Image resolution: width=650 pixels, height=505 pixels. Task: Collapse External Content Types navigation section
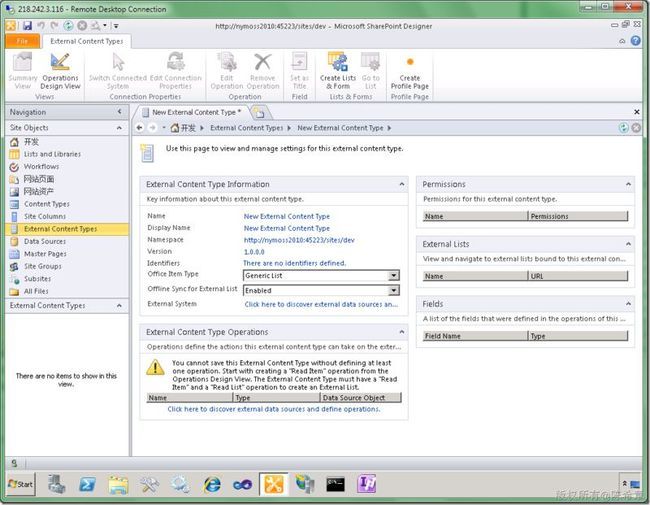tap(119, 305)
